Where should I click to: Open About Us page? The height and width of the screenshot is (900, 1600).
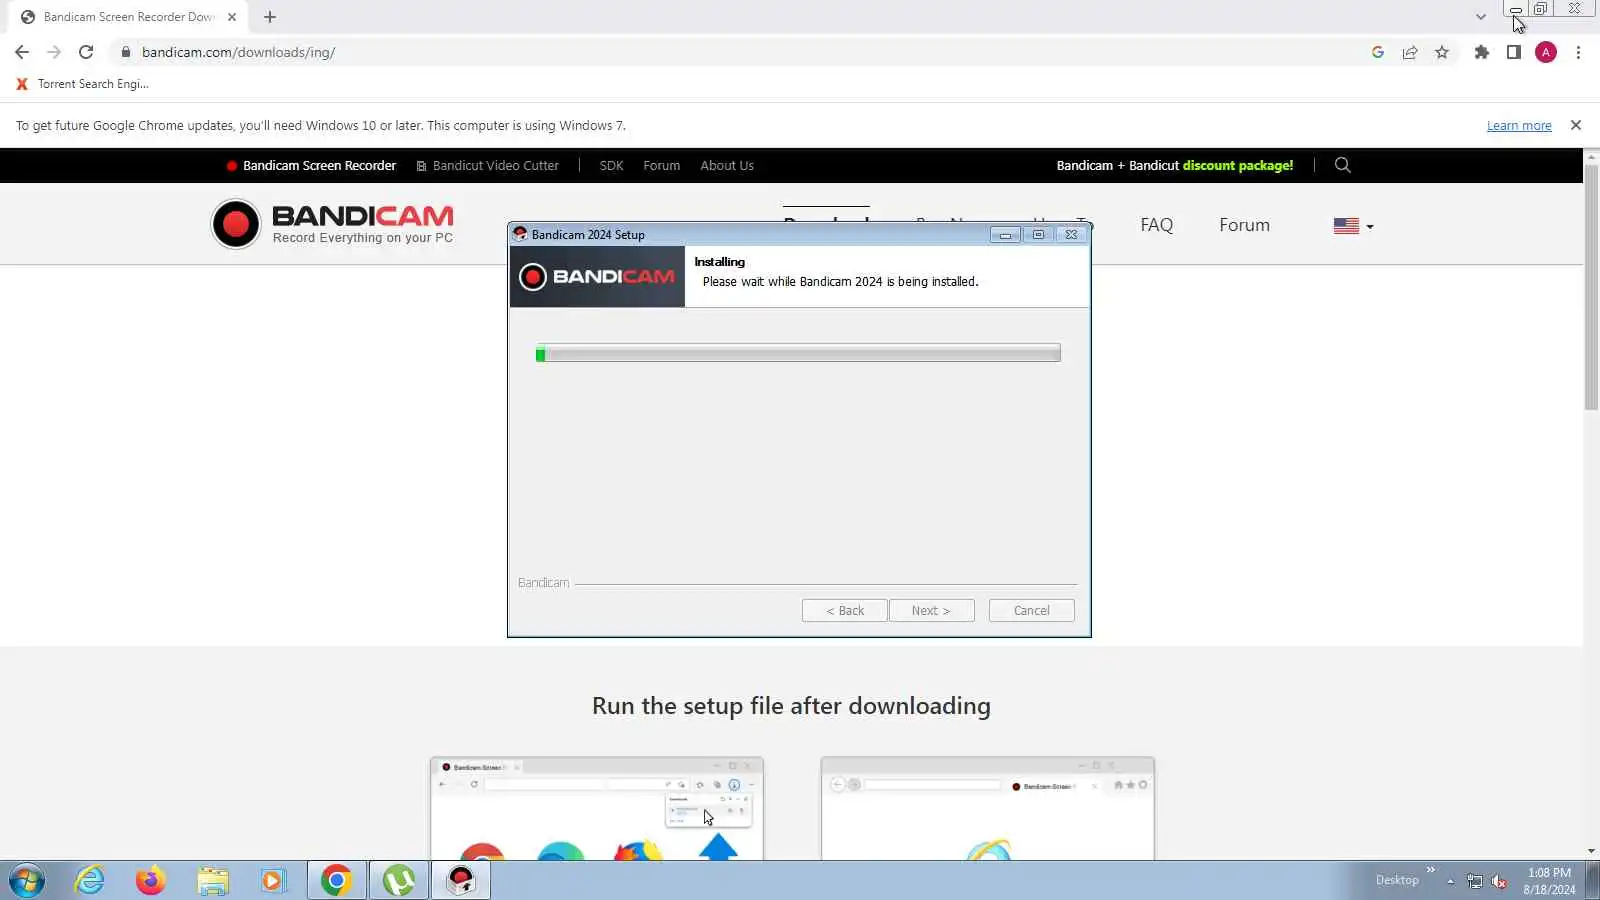tap(727, 165)
